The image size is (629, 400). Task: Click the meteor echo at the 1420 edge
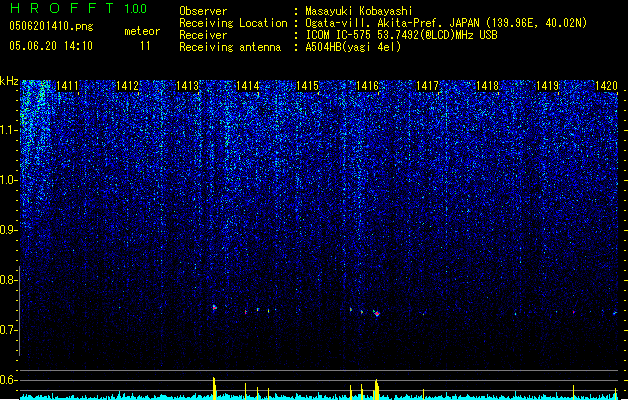[x=615, y=313]
